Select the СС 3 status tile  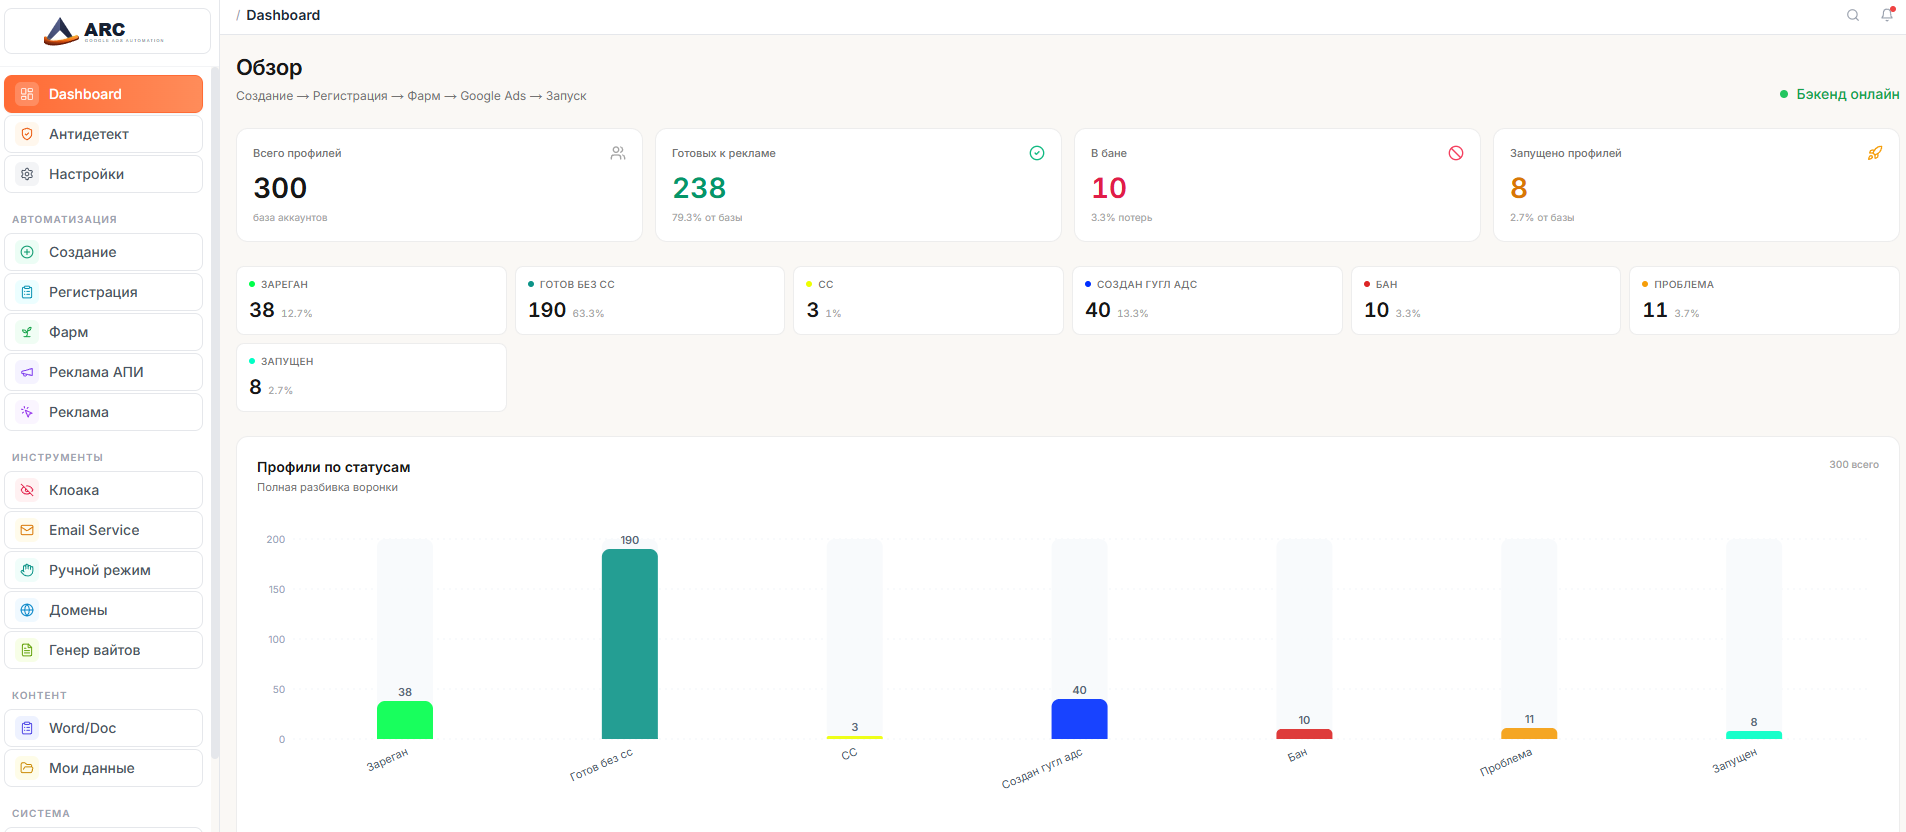pyautogui.click(x=928, y=300)
